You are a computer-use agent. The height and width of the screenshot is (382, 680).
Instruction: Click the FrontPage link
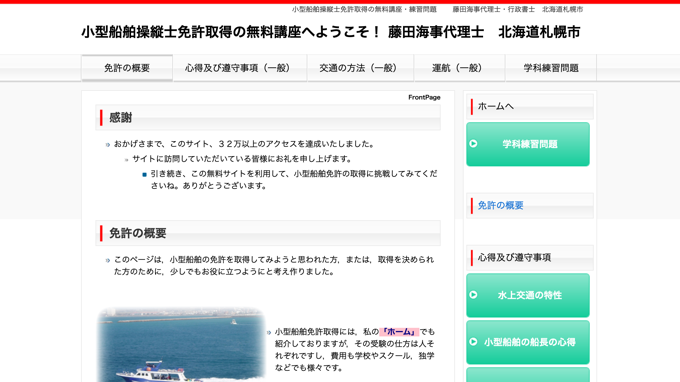coord(424,98)
